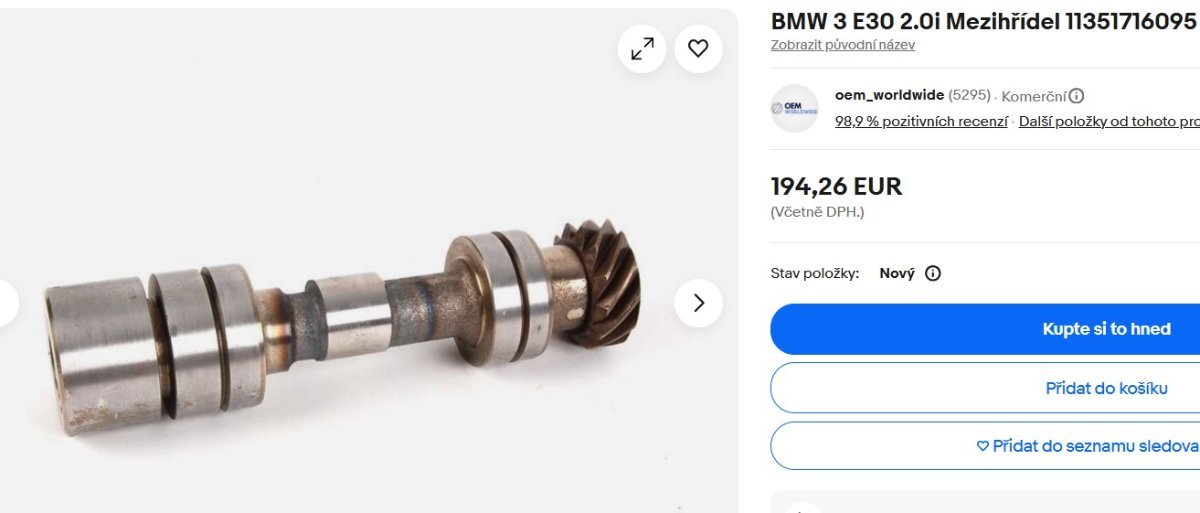
Task: Go to the previous product image
Action: point(6,303)
